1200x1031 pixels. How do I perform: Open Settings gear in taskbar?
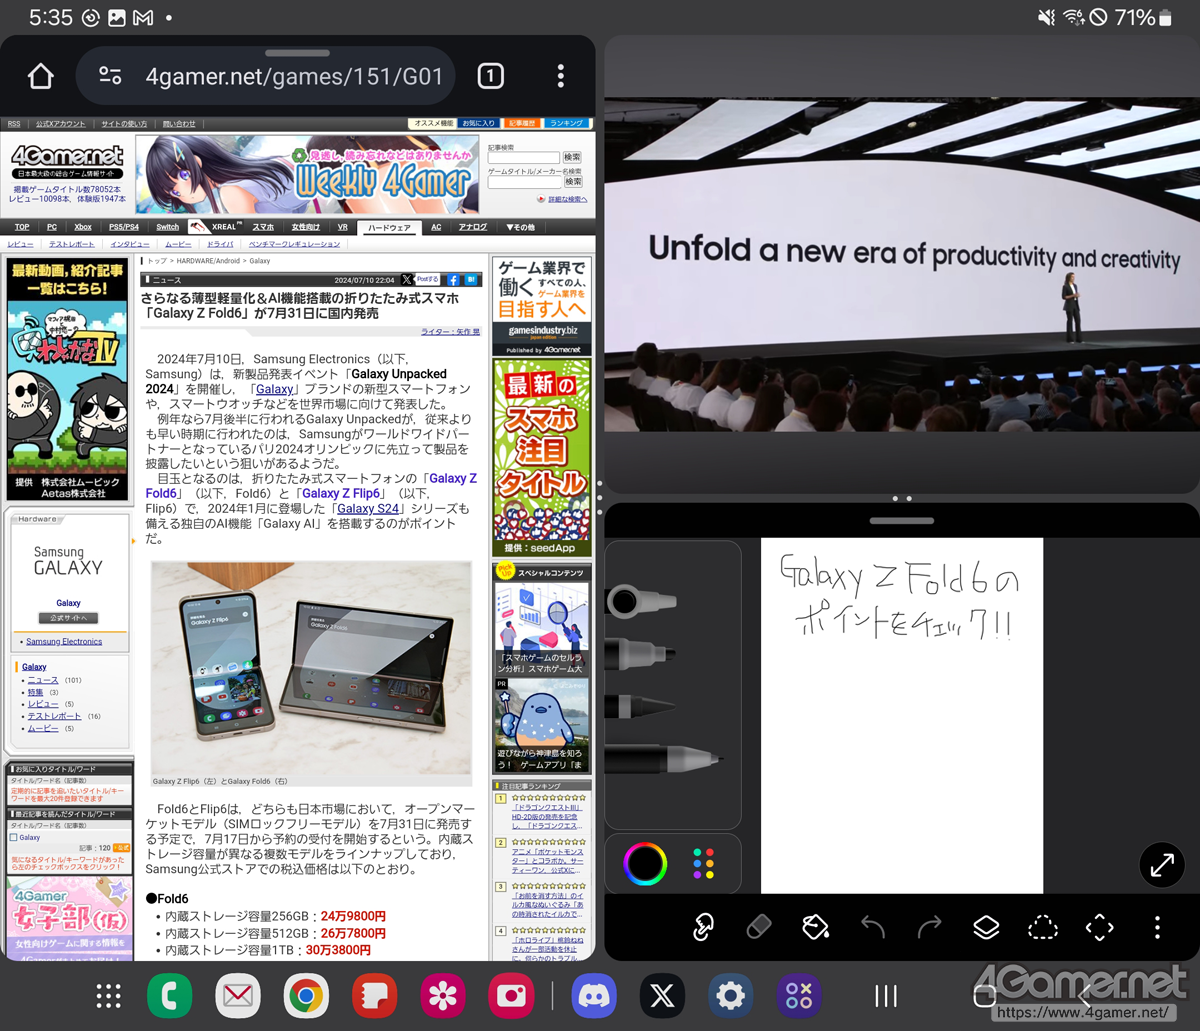[x=730, y=996]
